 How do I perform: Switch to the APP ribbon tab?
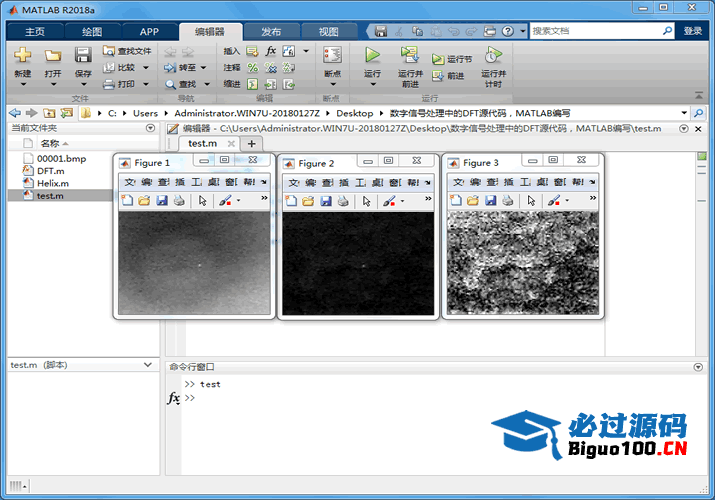[x=149, y=31]
